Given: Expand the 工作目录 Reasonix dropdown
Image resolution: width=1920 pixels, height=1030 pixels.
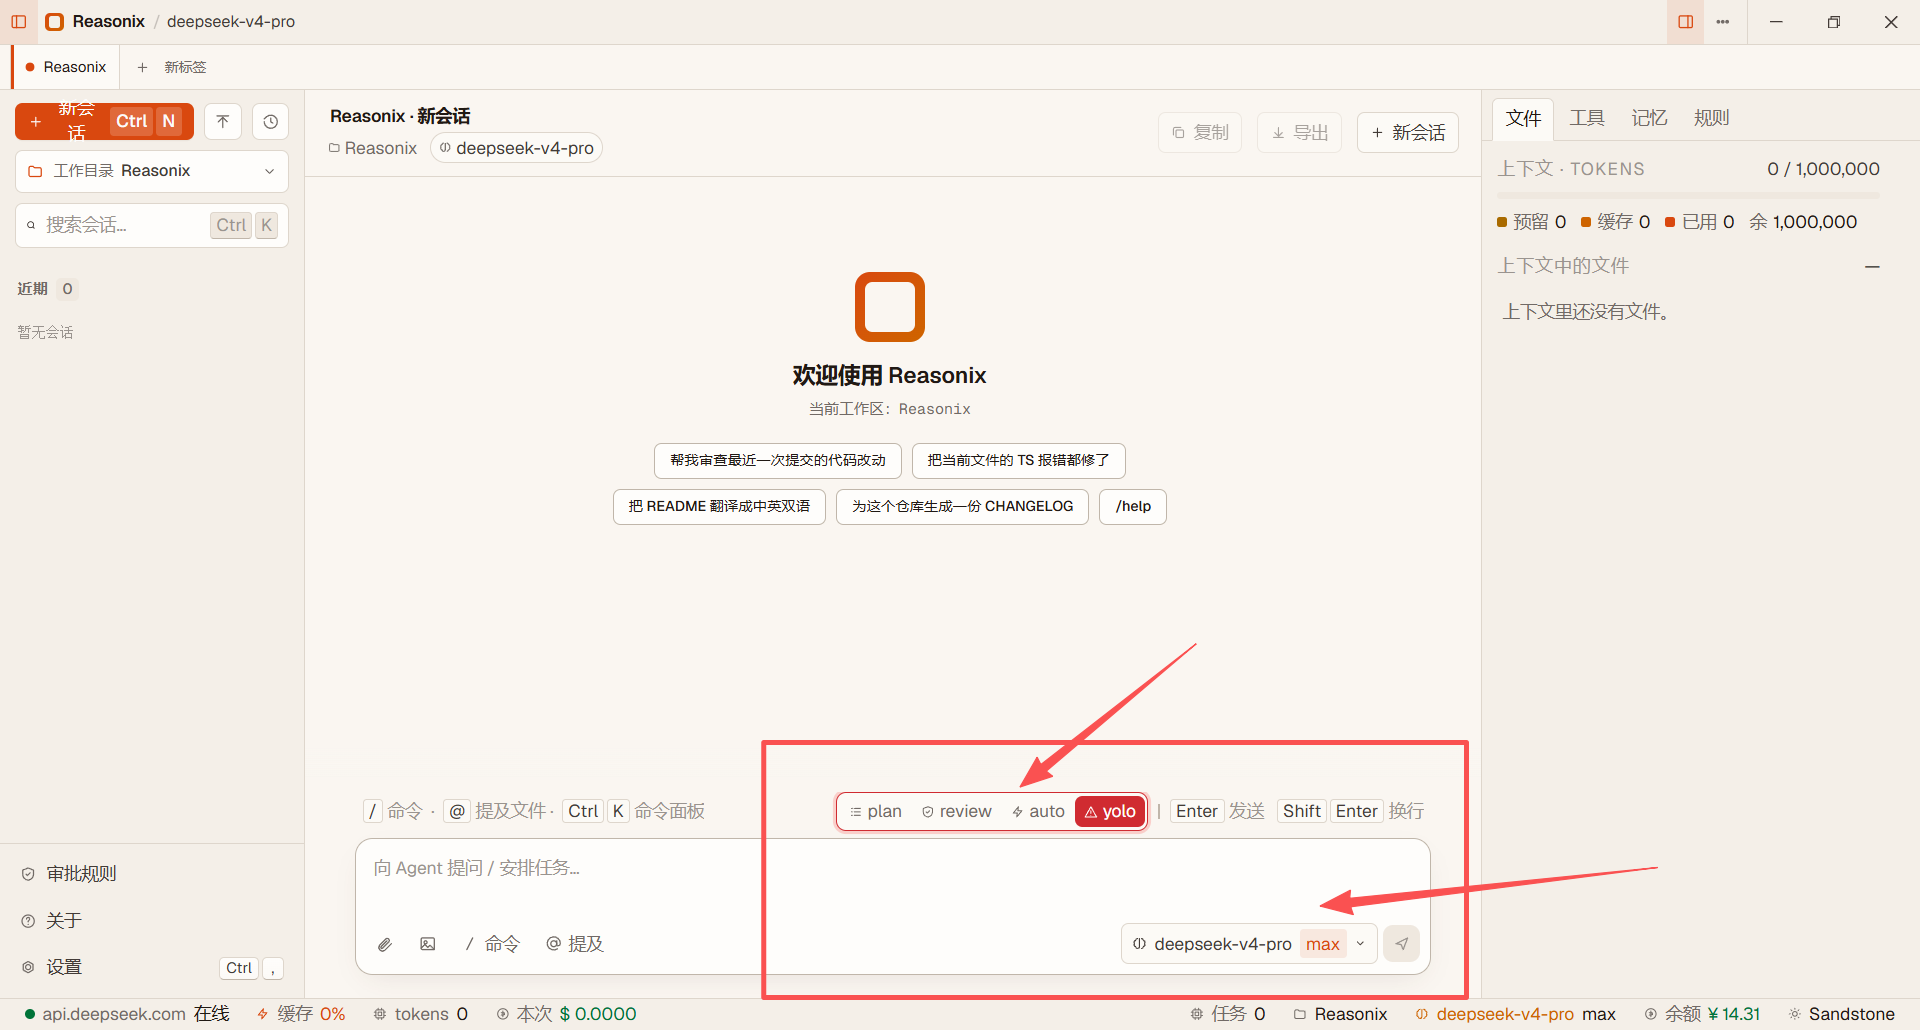Looking at the screenshot, I should tap(152, 171).
